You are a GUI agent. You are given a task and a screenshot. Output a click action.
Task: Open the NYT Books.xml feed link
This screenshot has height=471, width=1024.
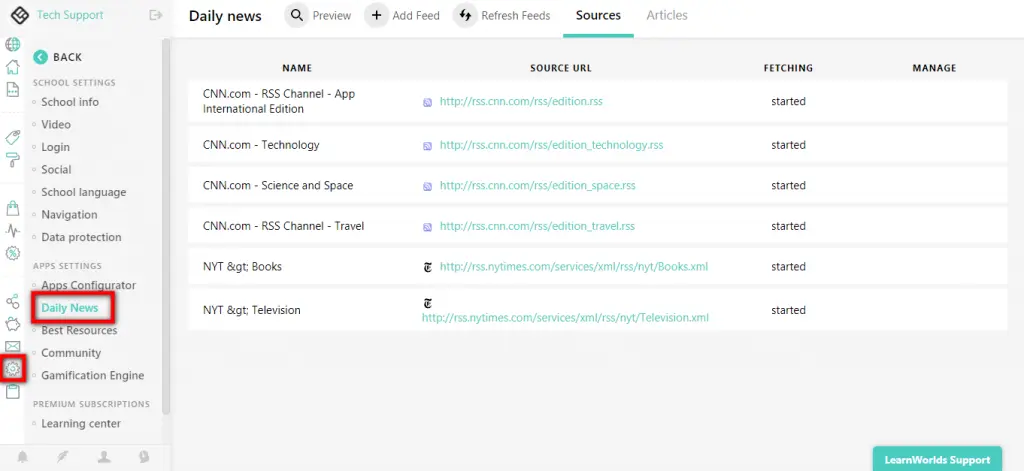[574, 267]
